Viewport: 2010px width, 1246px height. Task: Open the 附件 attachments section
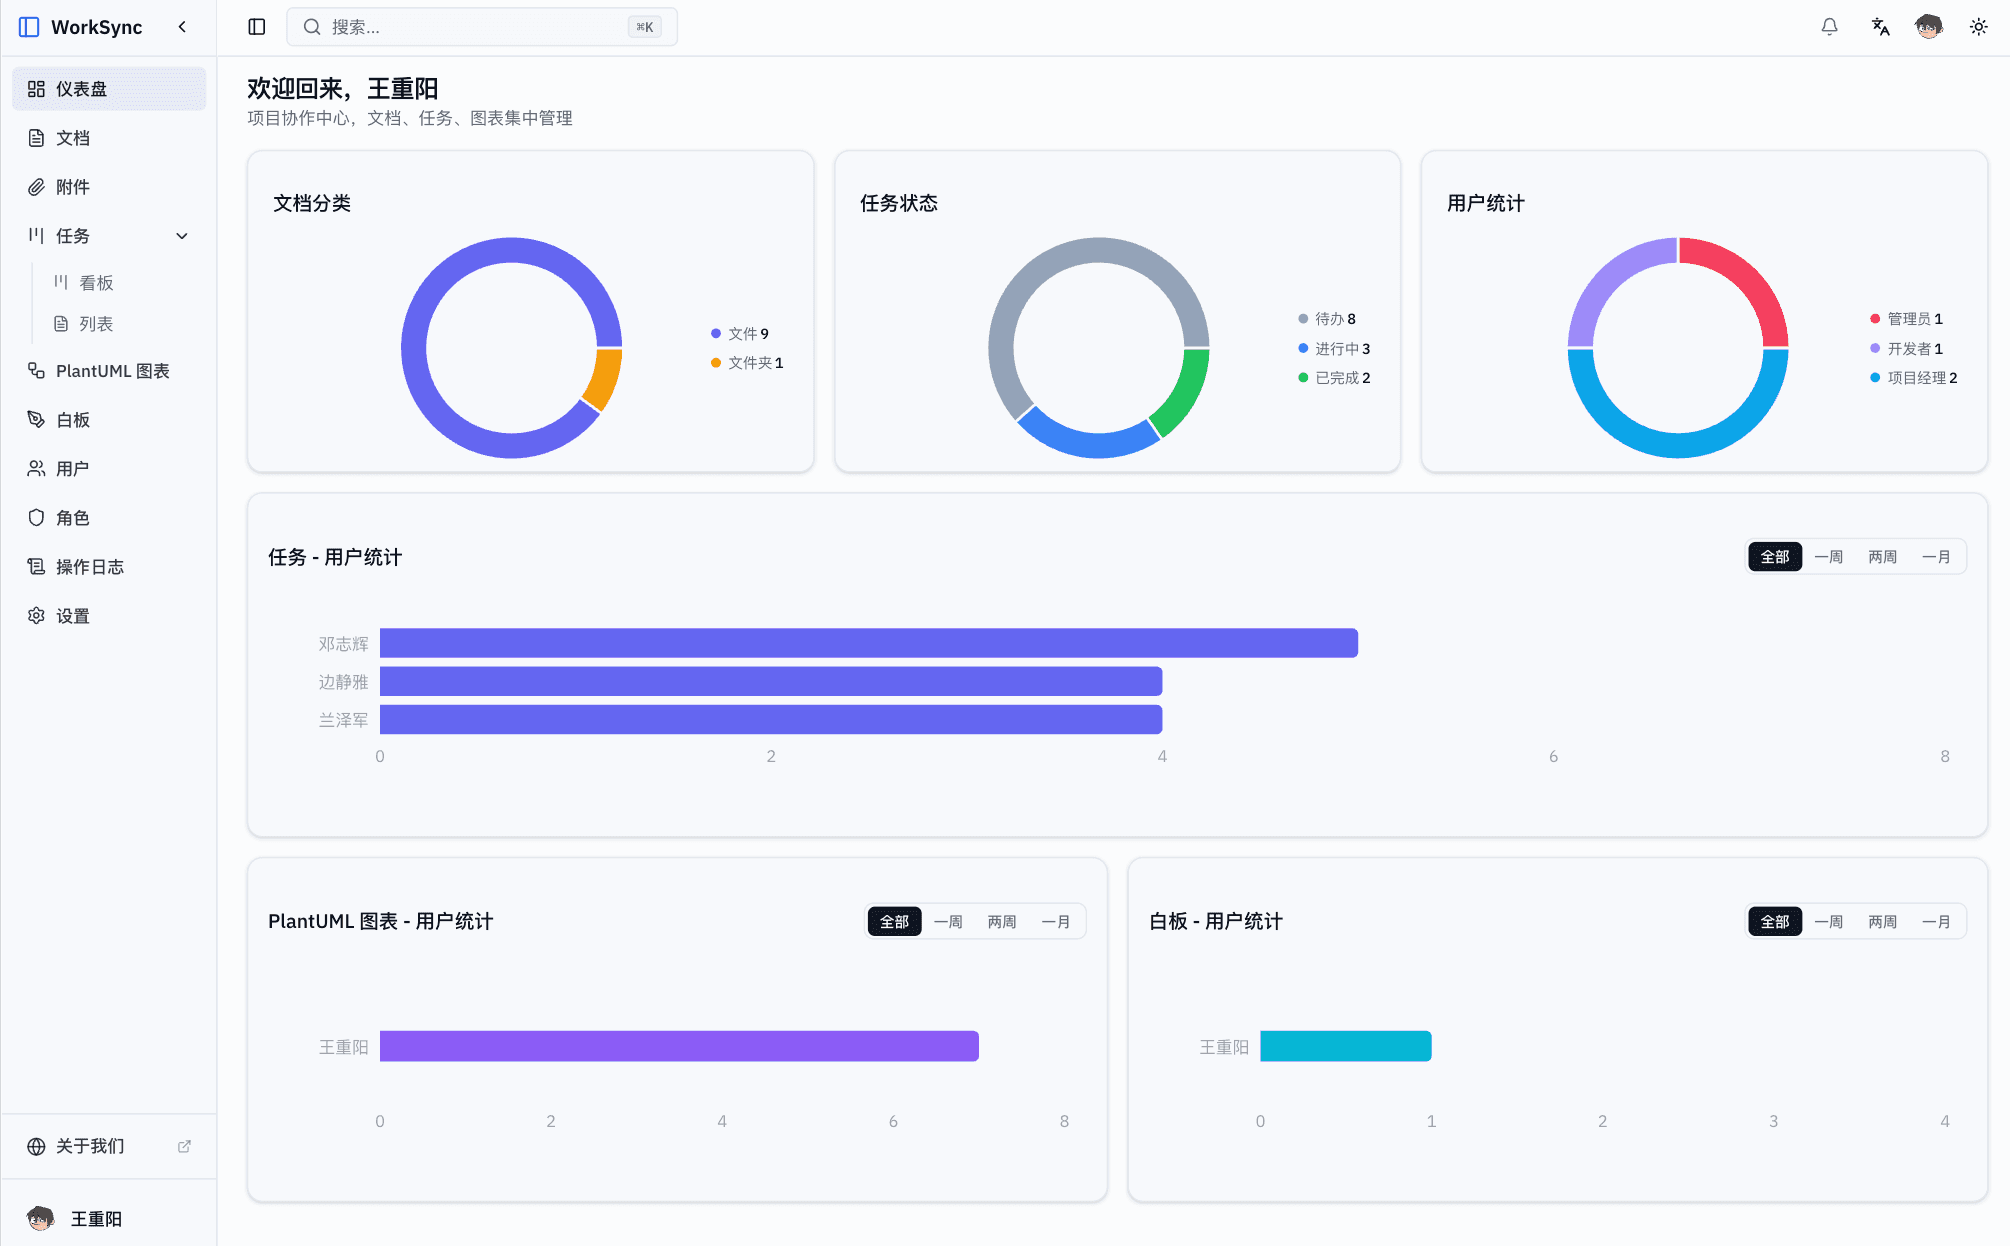point(71,186)
